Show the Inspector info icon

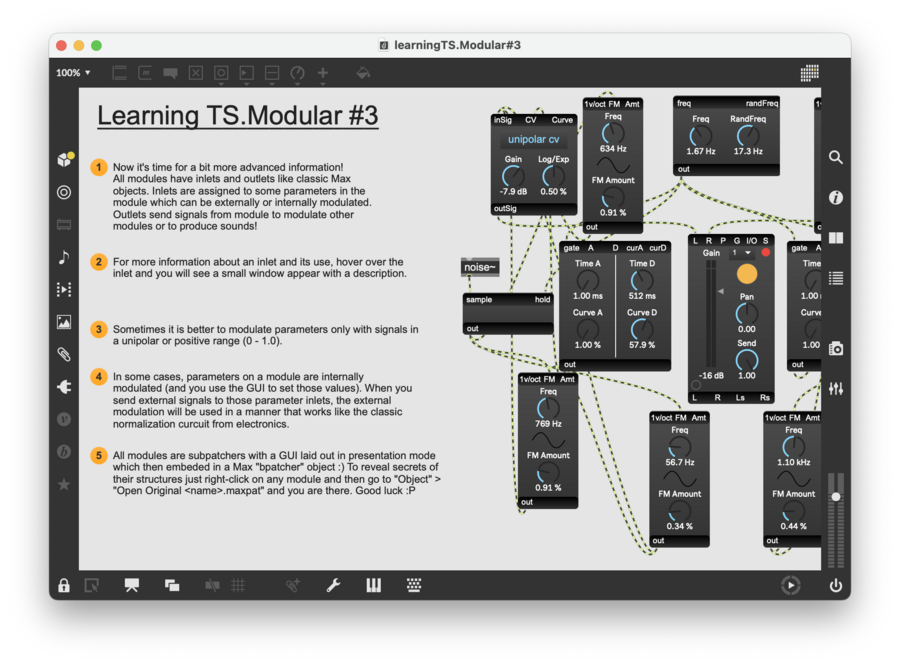pos(836,197)
